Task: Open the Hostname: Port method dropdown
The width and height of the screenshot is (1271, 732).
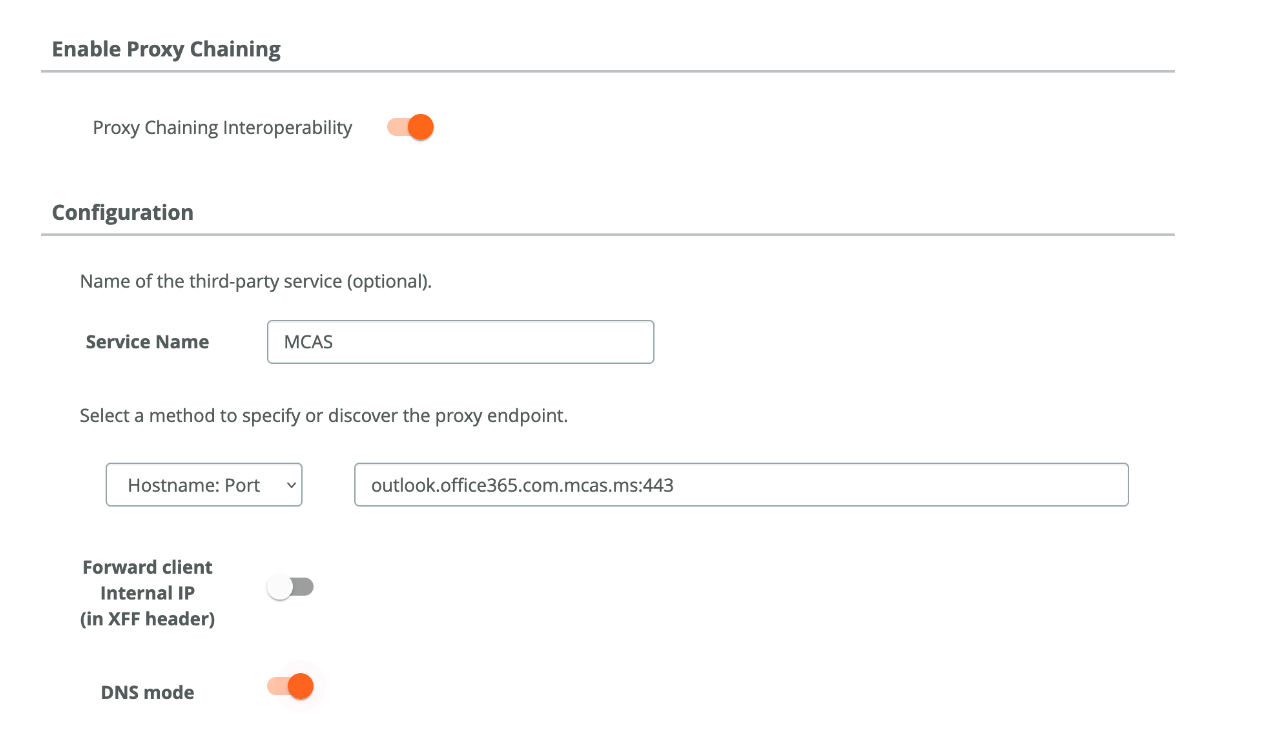Action: [204, 485]
